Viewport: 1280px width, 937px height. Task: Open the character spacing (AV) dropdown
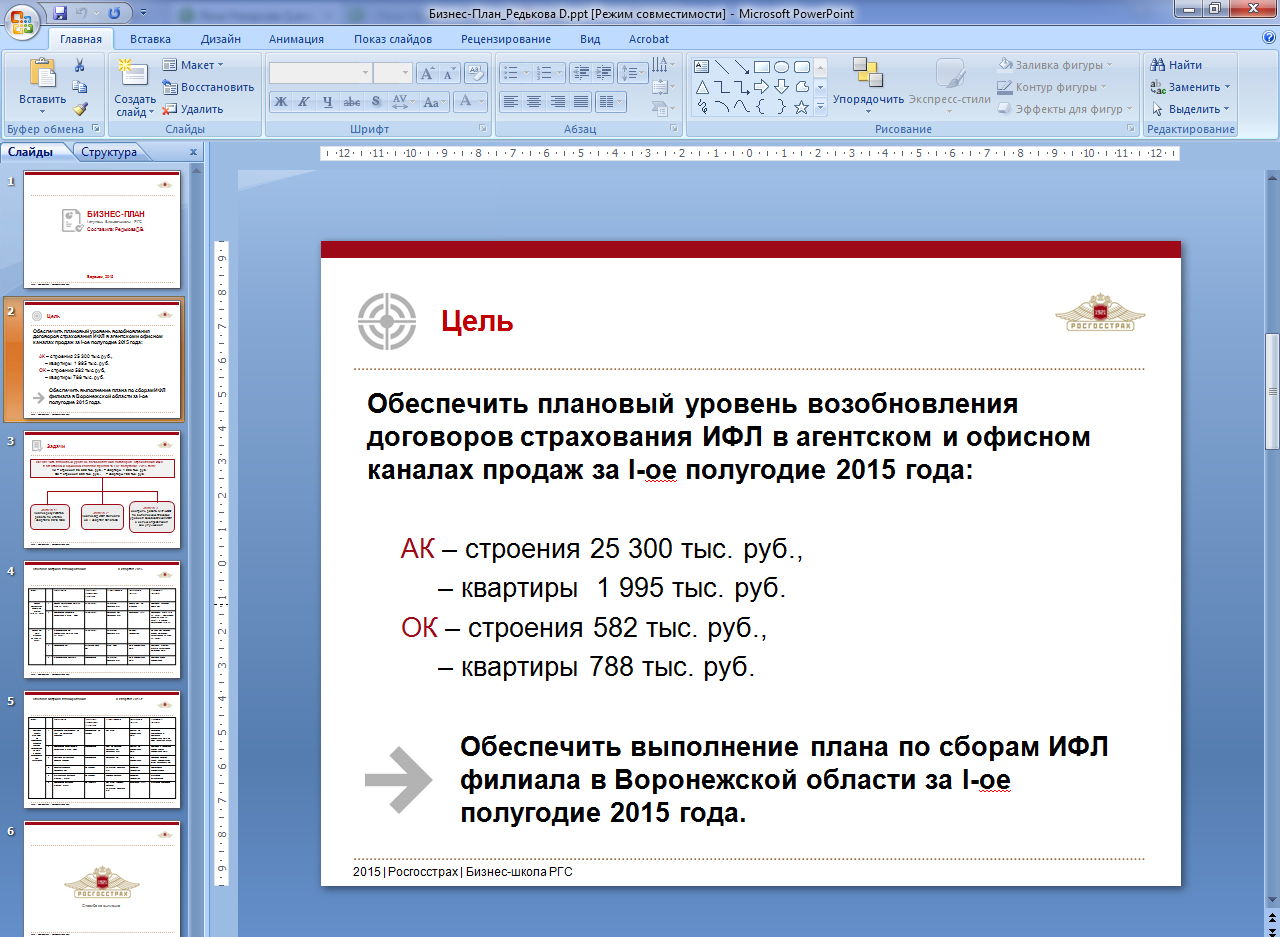click(x=403, y=101)
